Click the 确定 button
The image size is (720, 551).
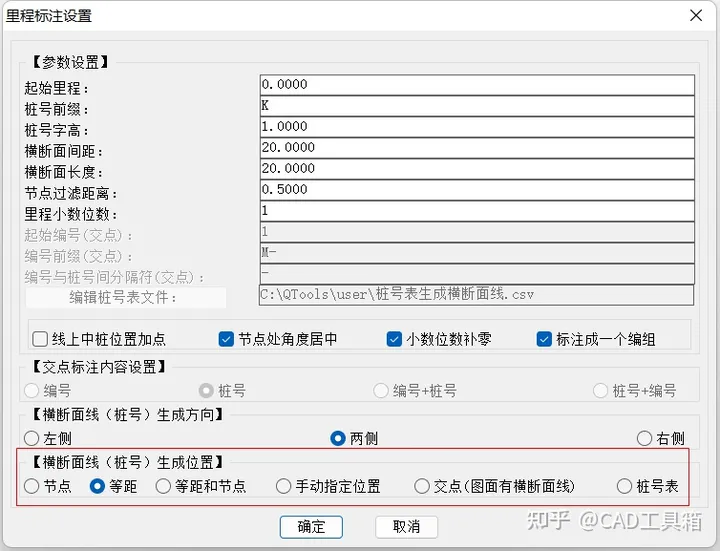[311, 527]
